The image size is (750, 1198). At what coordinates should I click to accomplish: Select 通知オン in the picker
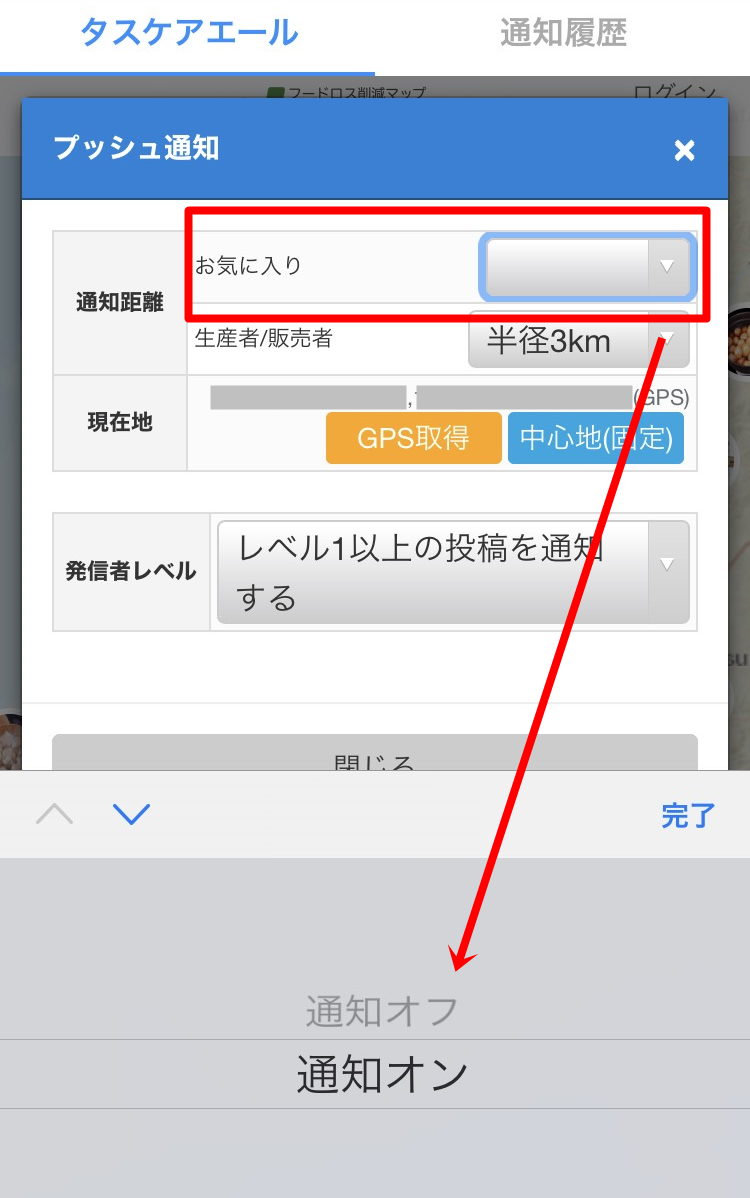pyautogui.click(x=381, y=1073)
